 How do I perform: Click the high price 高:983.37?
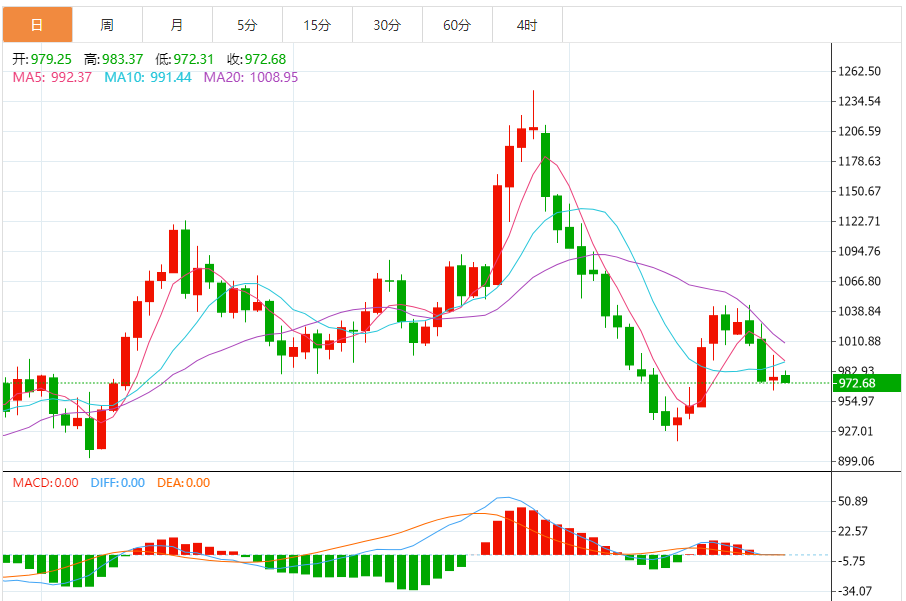coord(113,59)
